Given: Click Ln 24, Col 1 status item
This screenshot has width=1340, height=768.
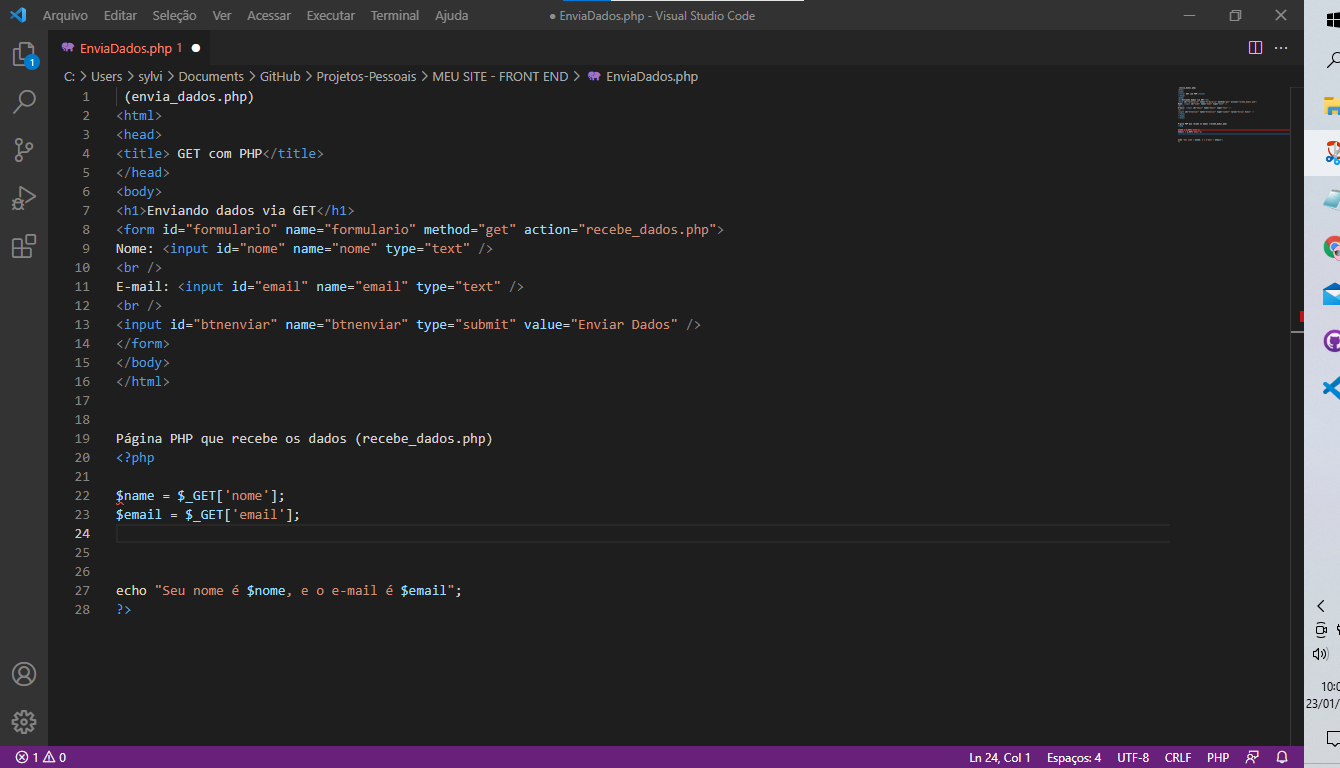Looking at the screenshot, I should tap(999, 757).
